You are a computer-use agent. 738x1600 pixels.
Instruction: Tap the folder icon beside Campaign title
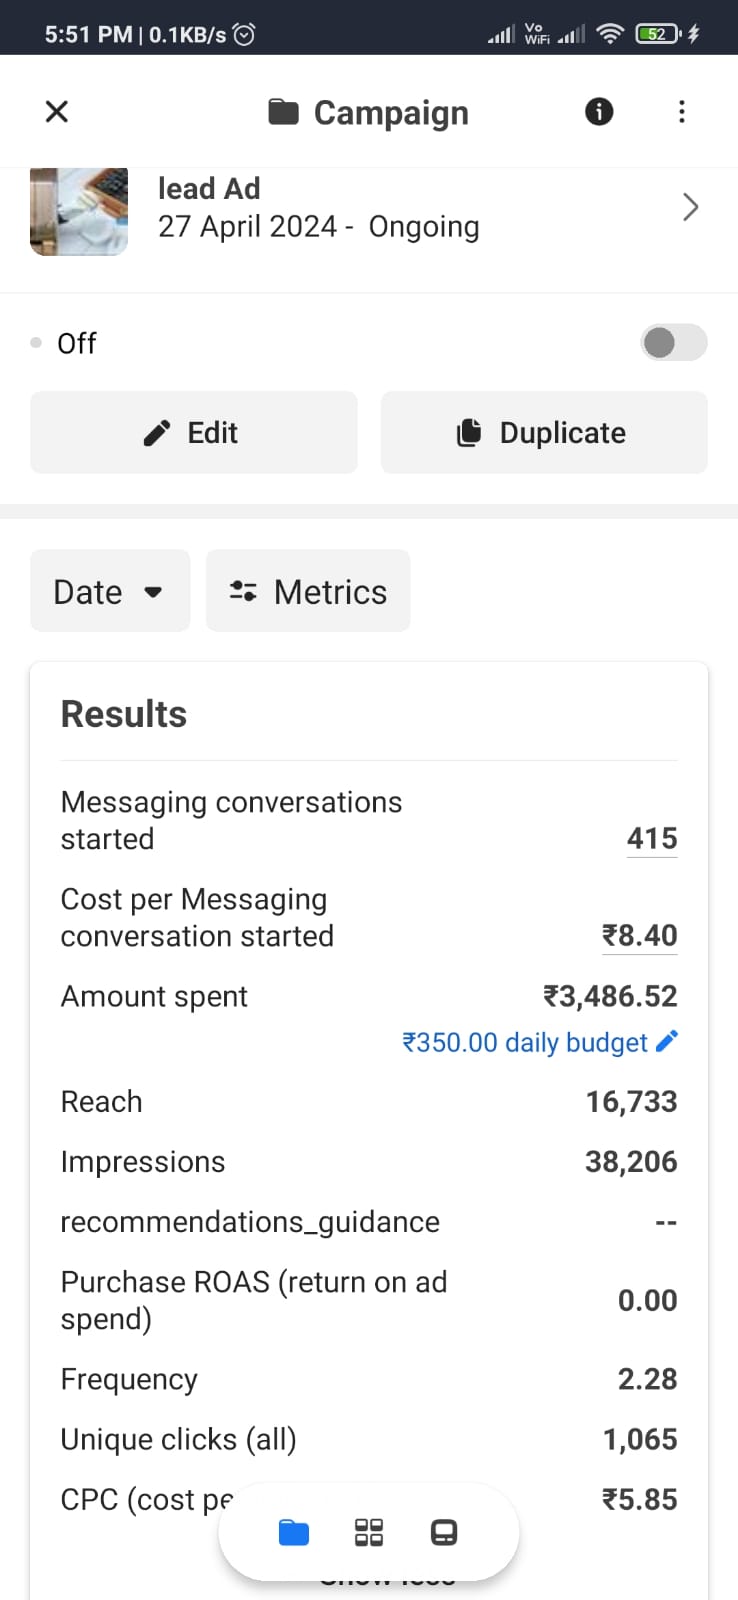point(283,112)
